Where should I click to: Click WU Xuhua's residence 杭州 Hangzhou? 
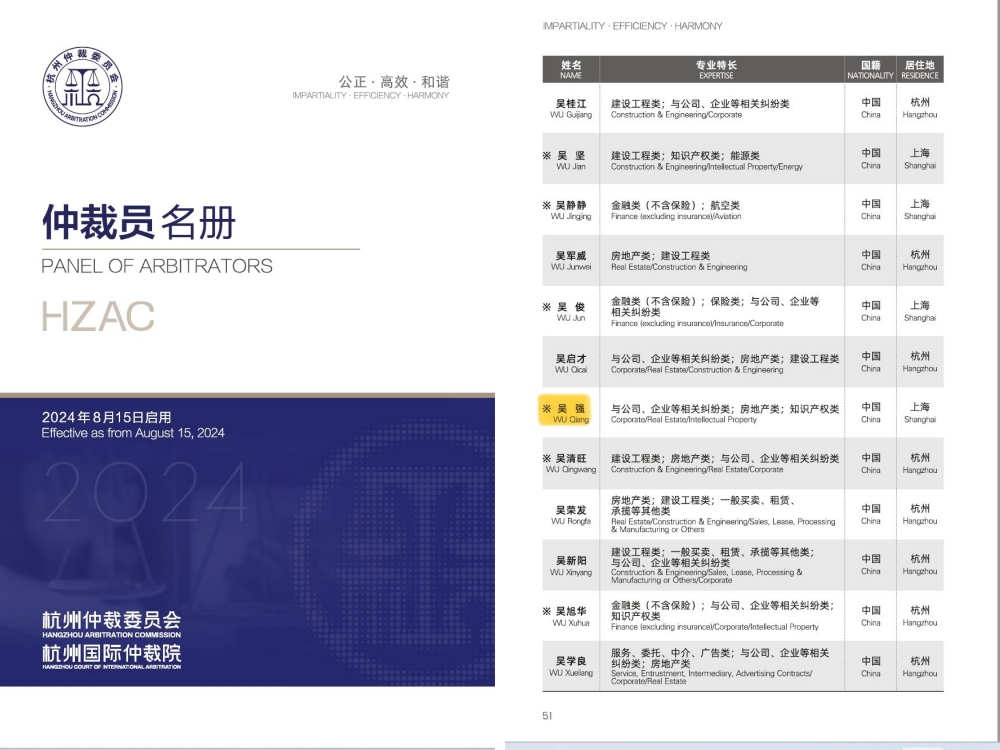[x=920, y=616]
